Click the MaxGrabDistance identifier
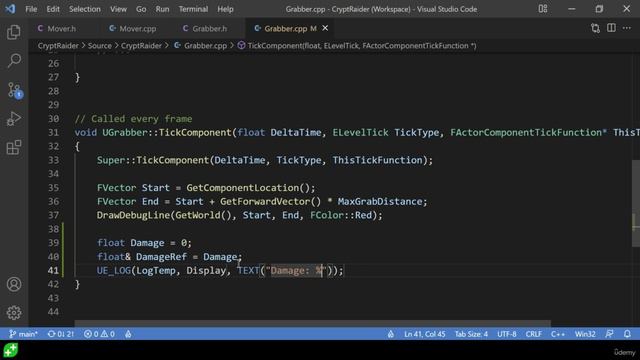 380,201
